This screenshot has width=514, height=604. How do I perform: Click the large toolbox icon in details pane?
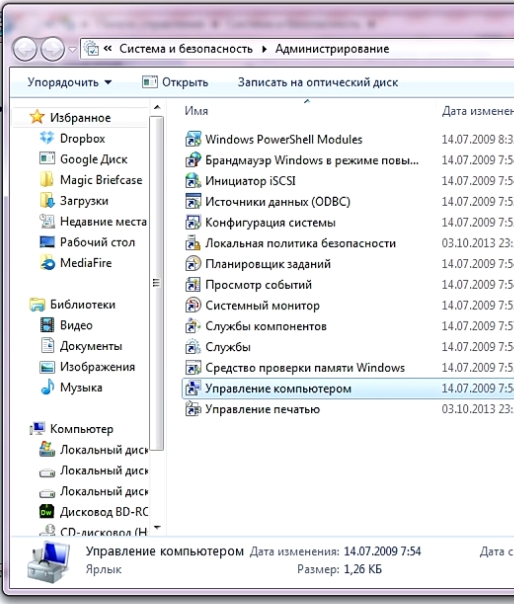(x=49, y=561)
